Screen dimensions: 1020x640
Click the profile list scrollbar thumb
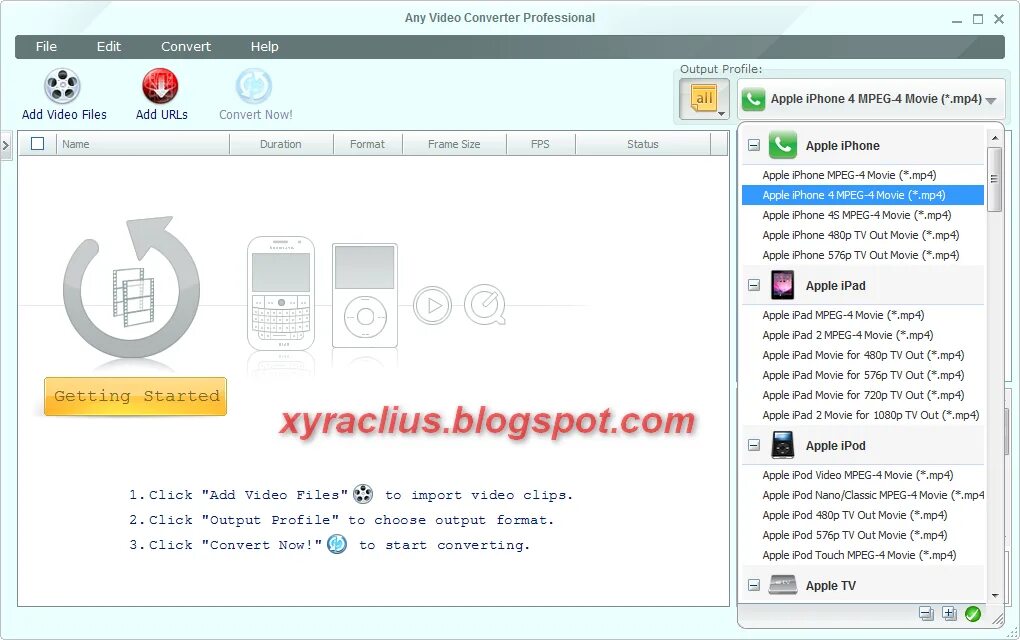(995, 179)
